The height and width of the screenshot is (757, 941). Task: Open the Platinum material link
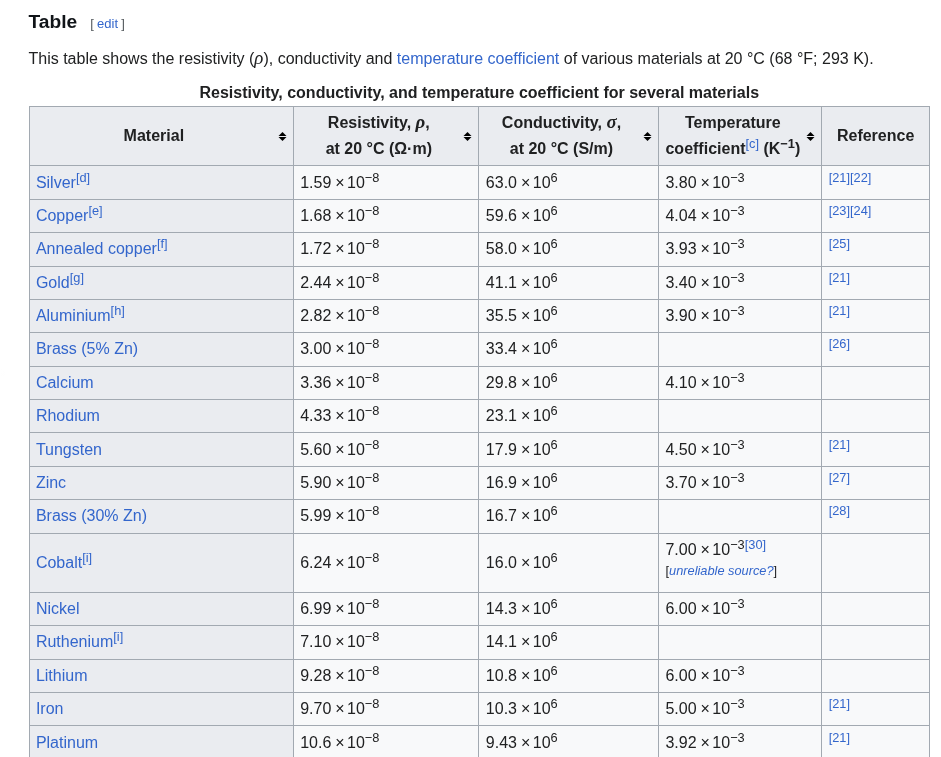click(x=67, y=743)
